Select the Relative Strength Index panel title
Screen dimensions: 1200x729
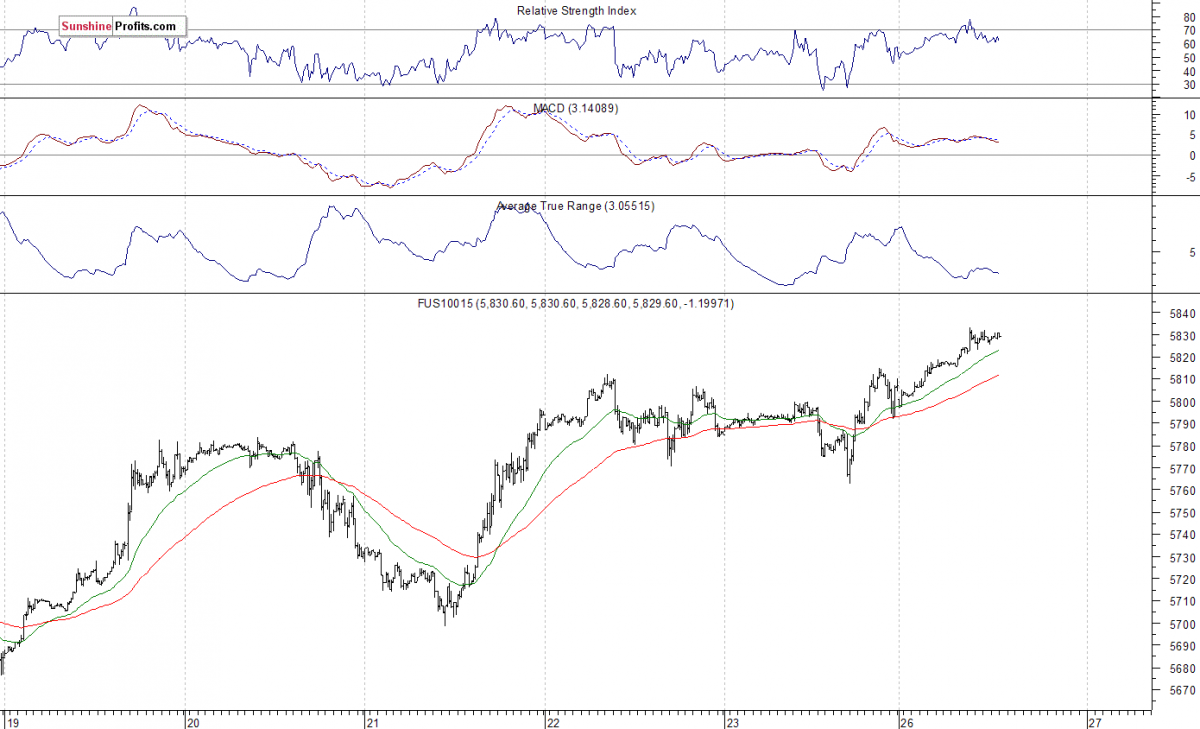(576, 11)
